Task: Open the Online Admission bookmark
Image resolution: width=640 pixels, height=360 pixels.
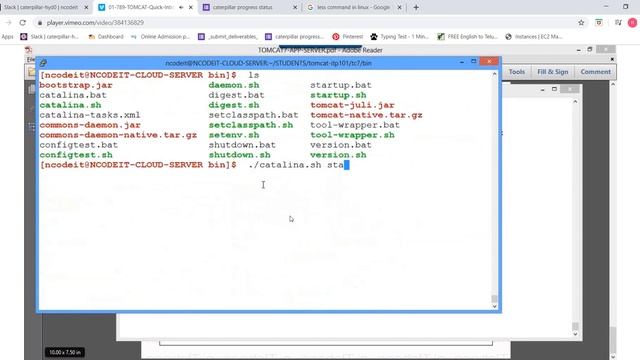Action: 160,37
